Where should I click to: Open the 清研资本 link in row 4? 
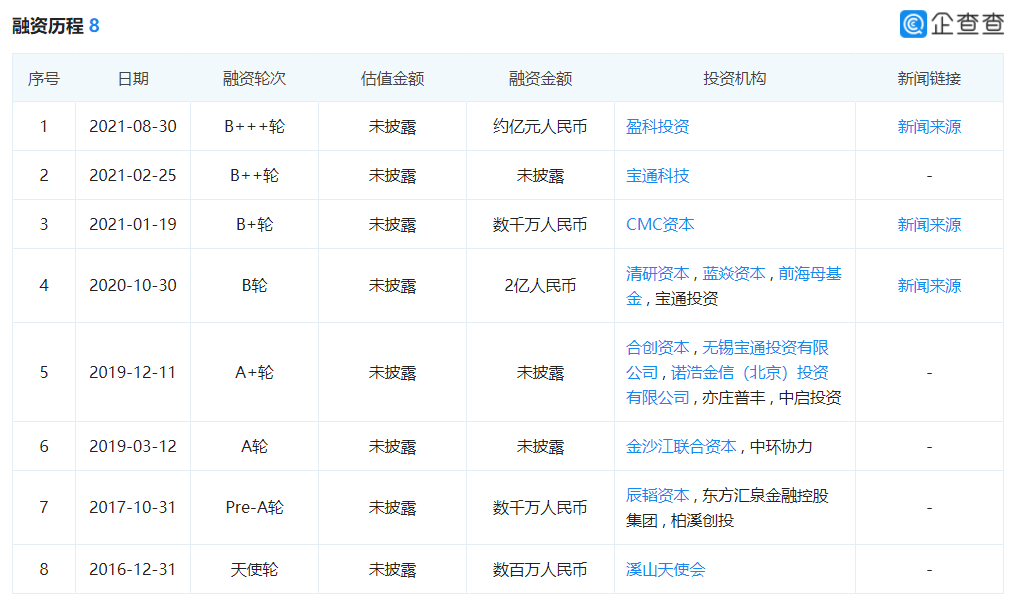point(657,274)
